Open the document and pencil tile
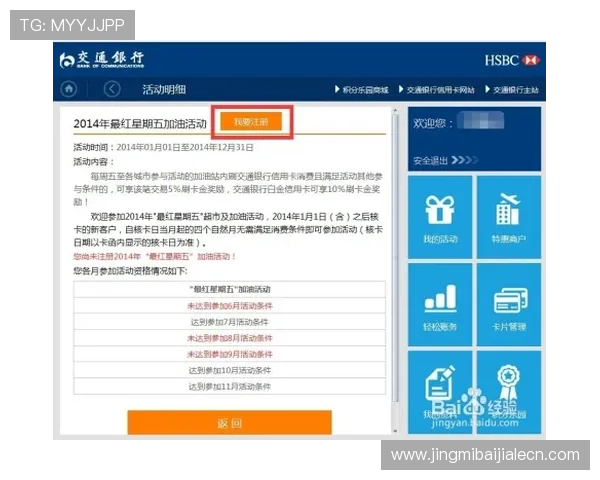 tap(440, 392)
